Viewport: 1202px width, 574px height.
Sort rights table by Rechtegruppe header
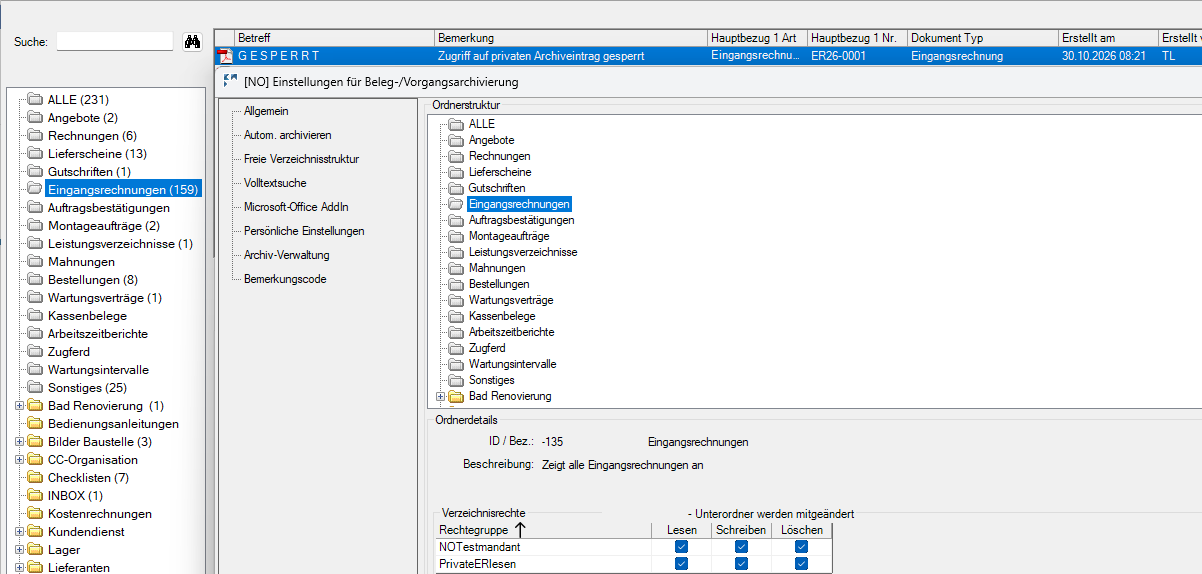(544, 530)
